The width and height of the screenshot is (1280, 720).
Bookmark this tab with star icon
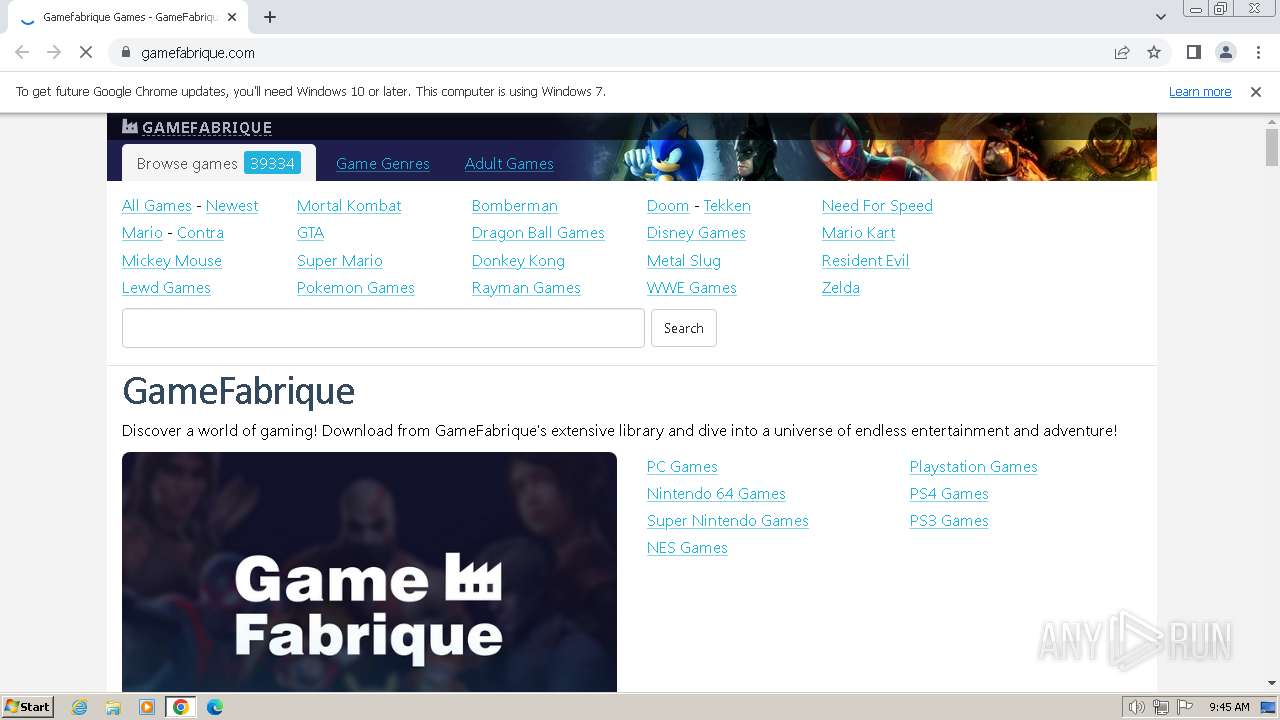[x=1154, y=52]
